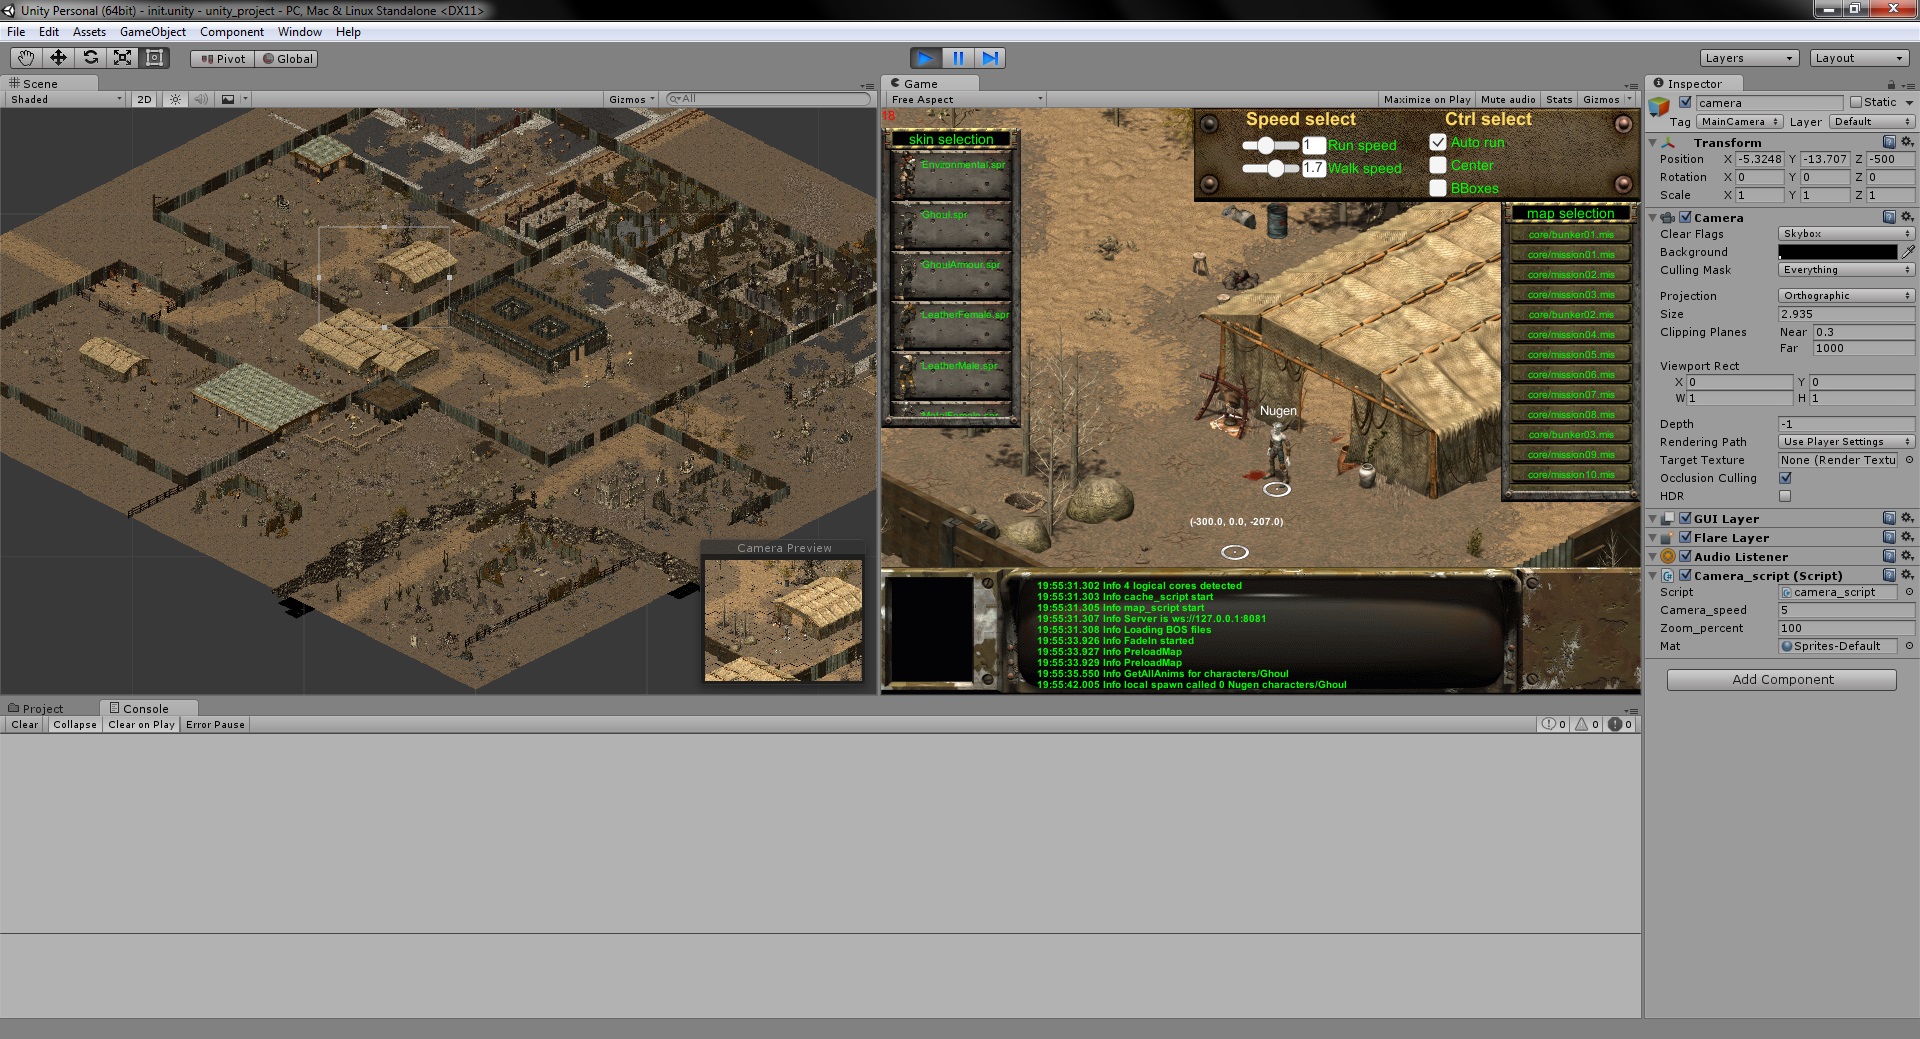Check BBoxes option in game view
The width and height of the screenshot is (1920, 1039).
point(1438,188)
